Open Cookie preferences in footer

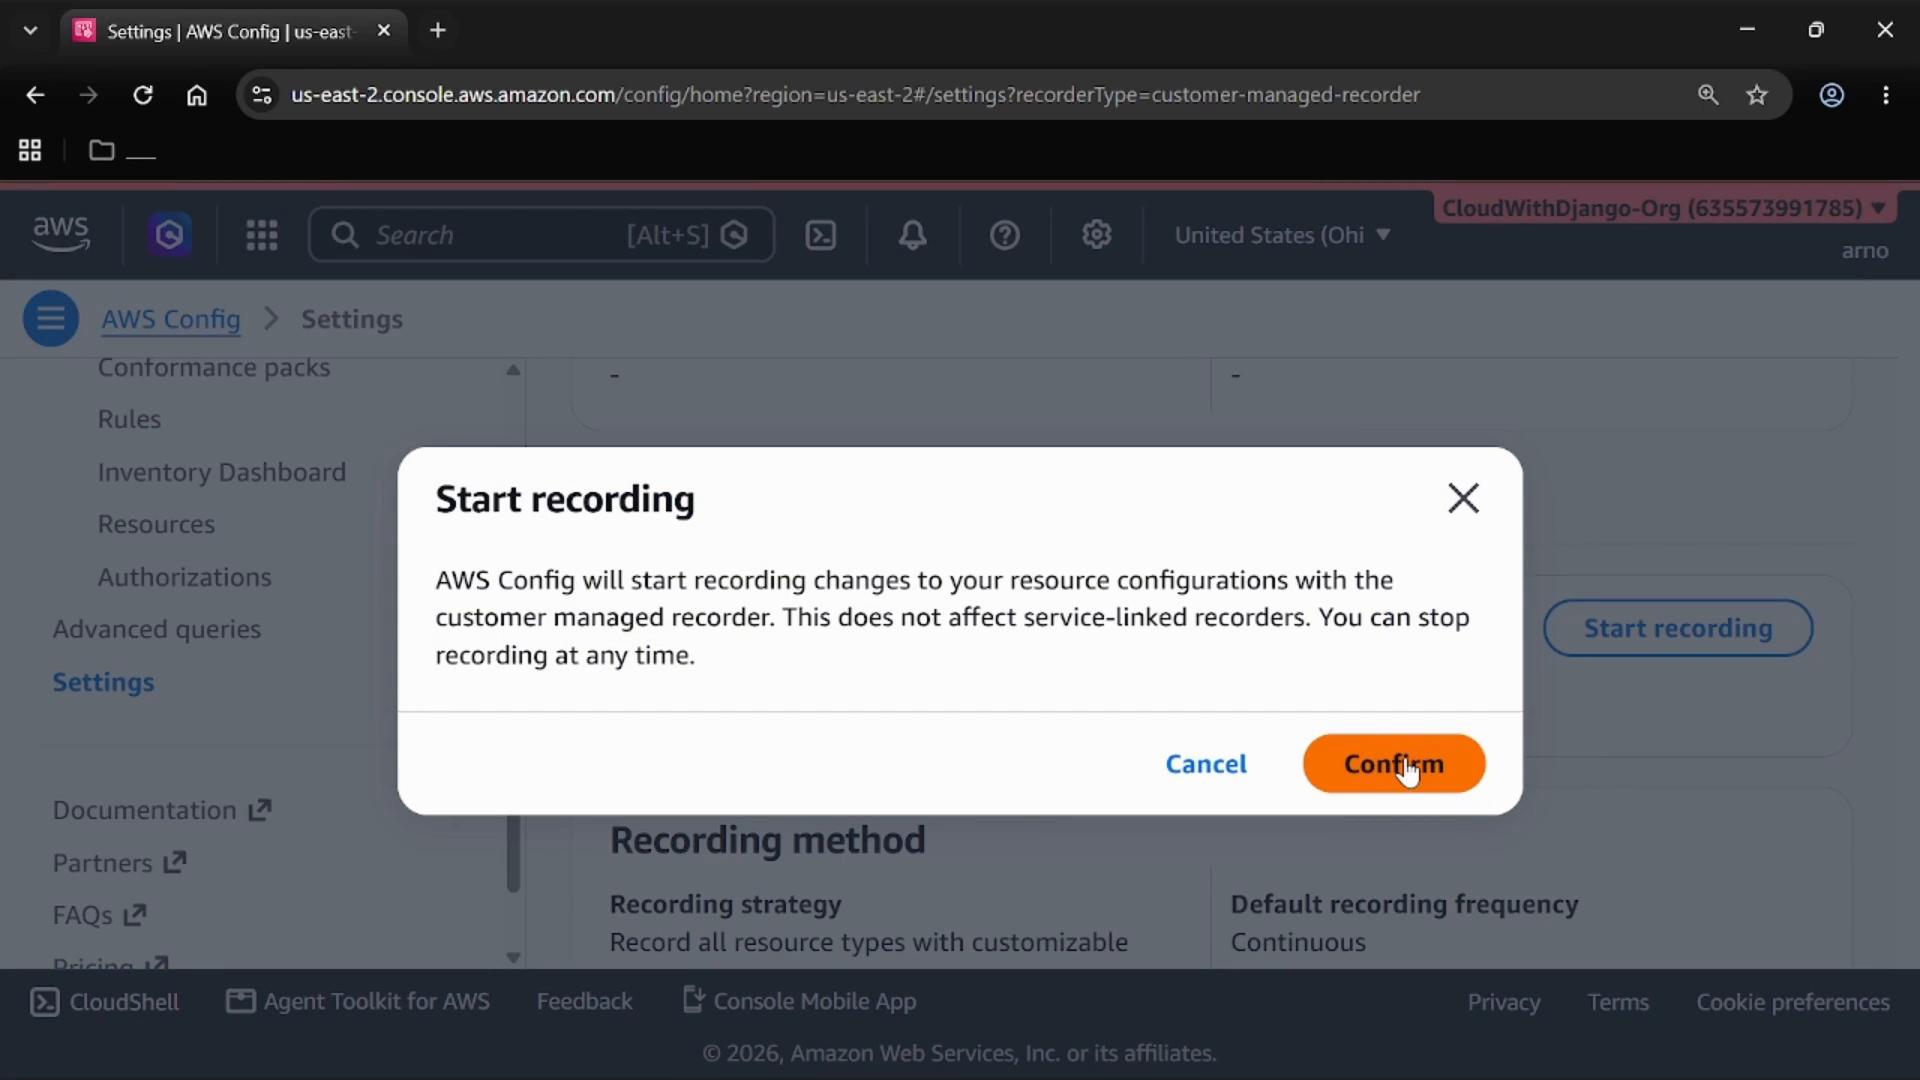[x=1793, y=1002]
